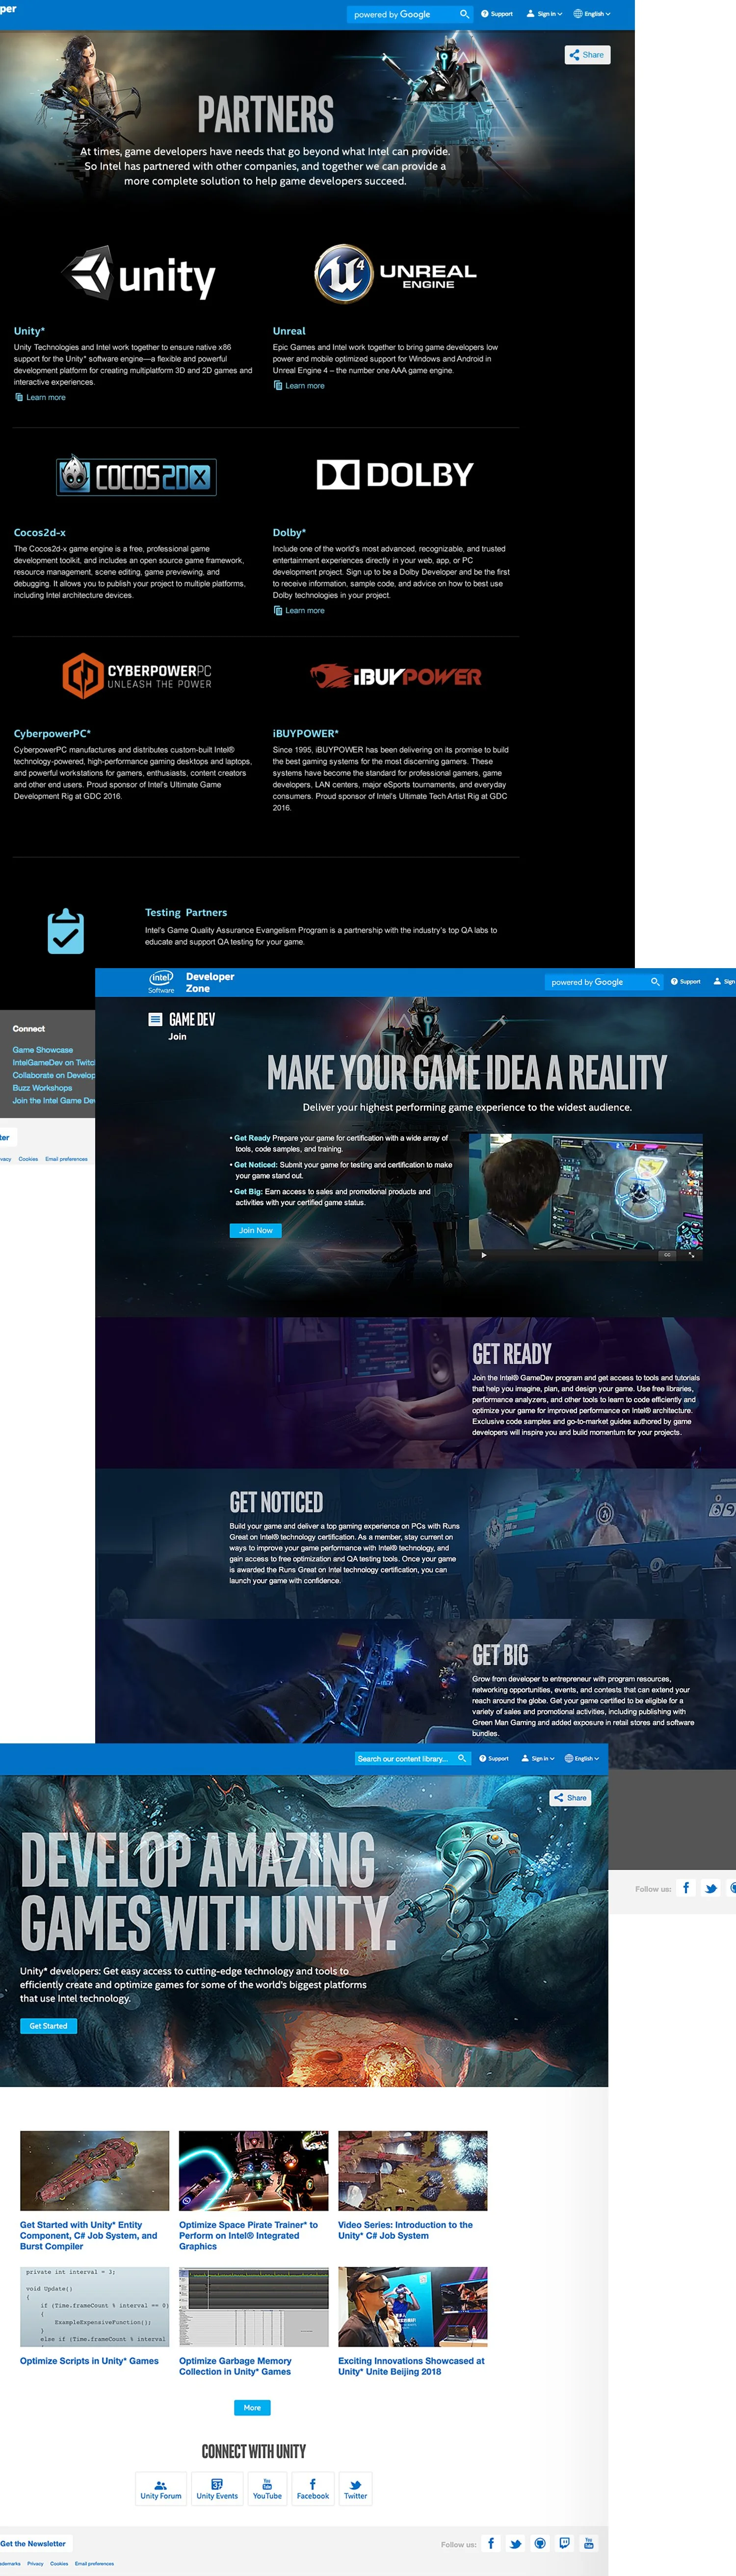The height and width of the screenshot is (2576, 736).
Task: Play the Game Dev promo video
Action: point(483,1255)
